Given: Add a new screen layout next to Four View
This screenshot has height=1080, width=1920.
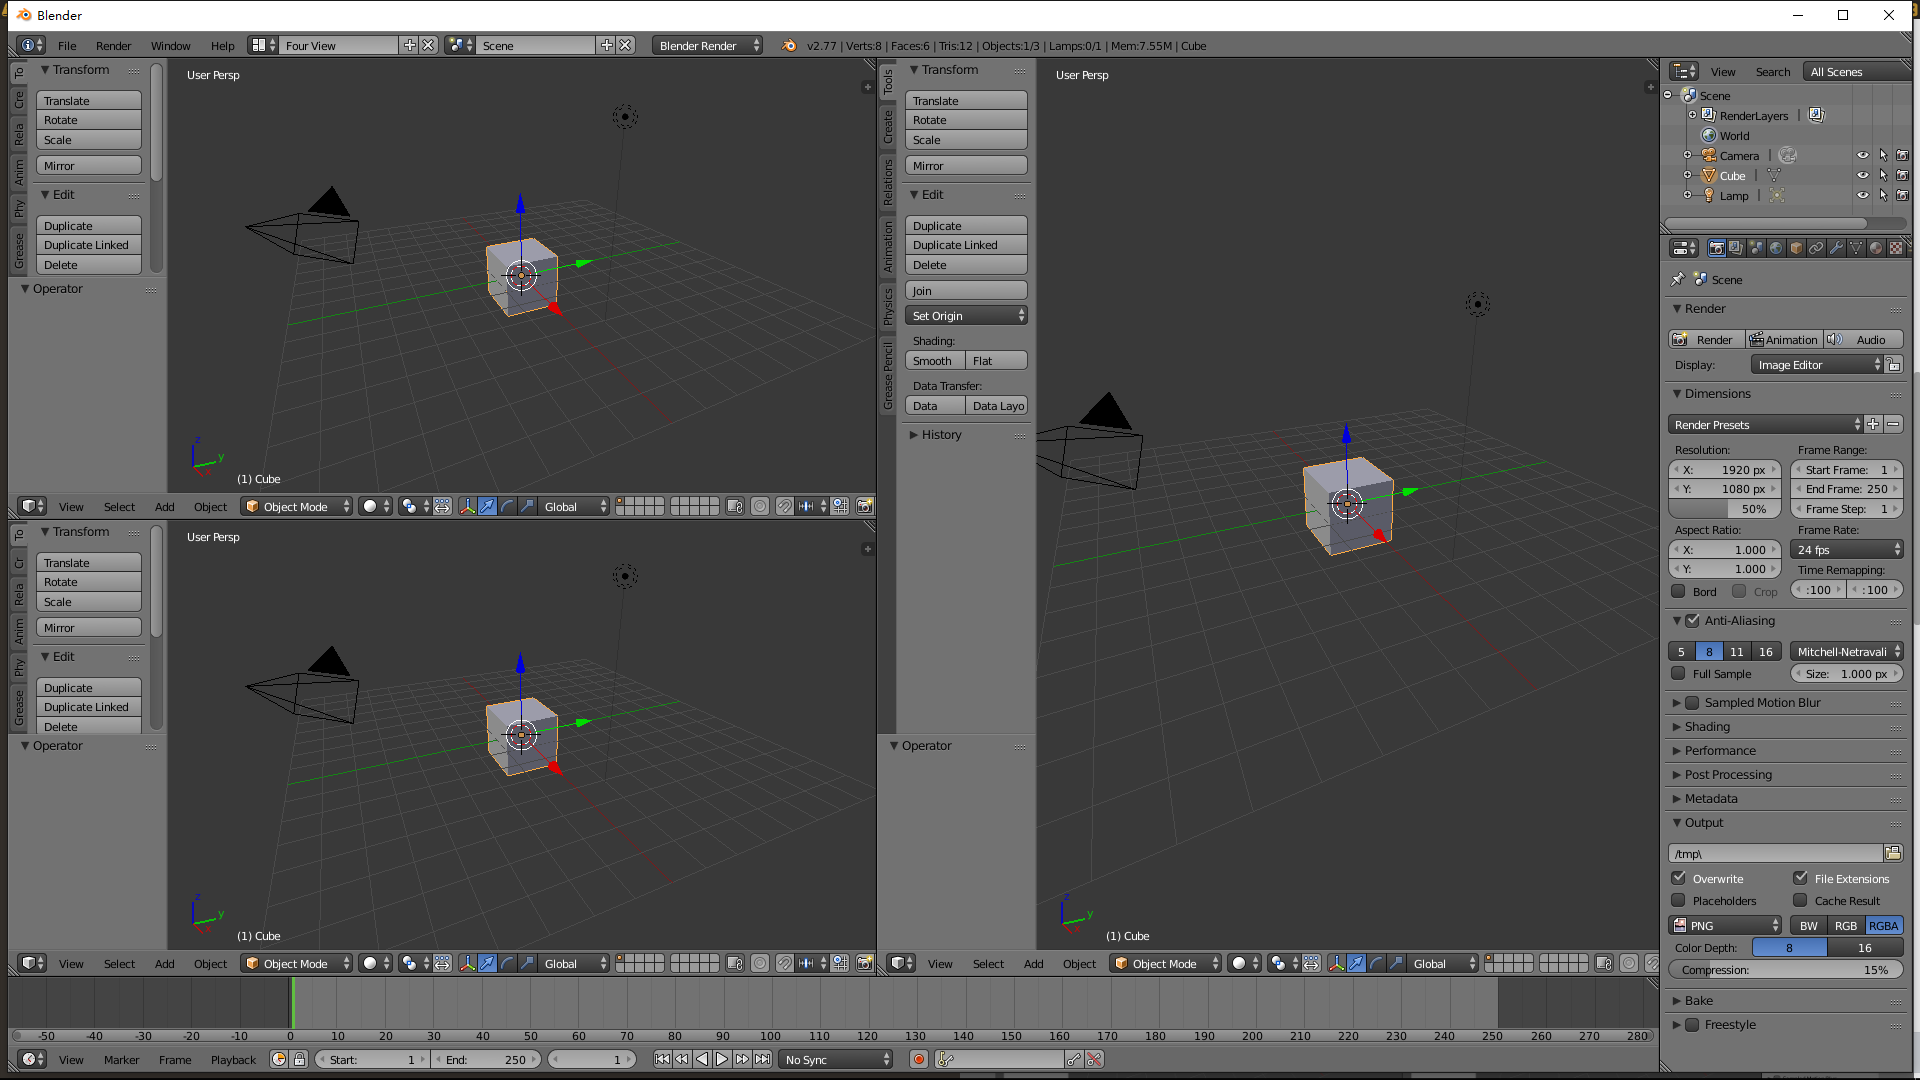Looking at the screenshot, I should [x=409, y=45].
